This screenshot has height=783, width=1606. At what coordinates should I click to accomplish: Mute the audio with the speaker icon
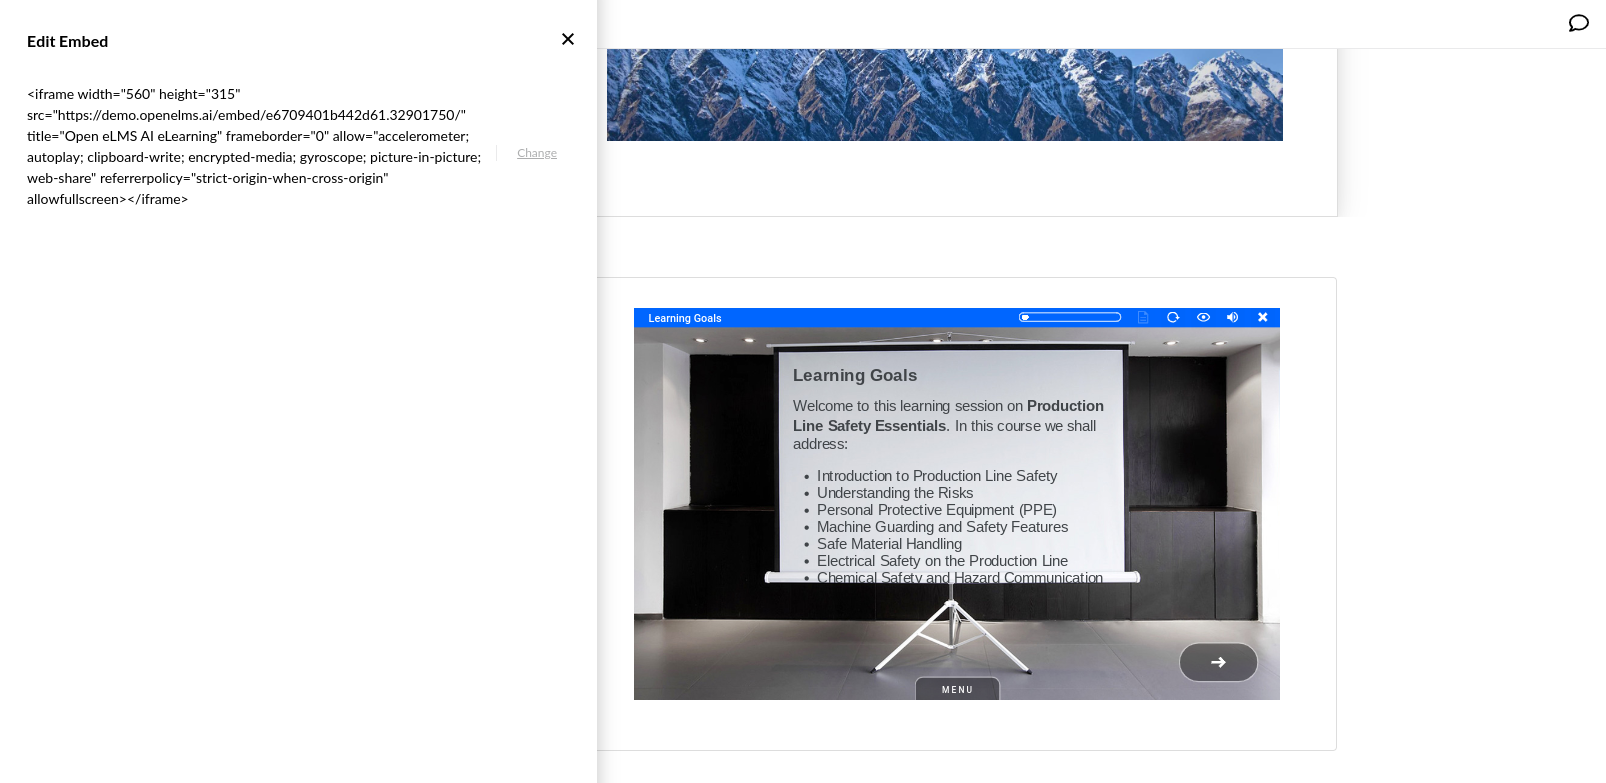(x=1233, y=317)
